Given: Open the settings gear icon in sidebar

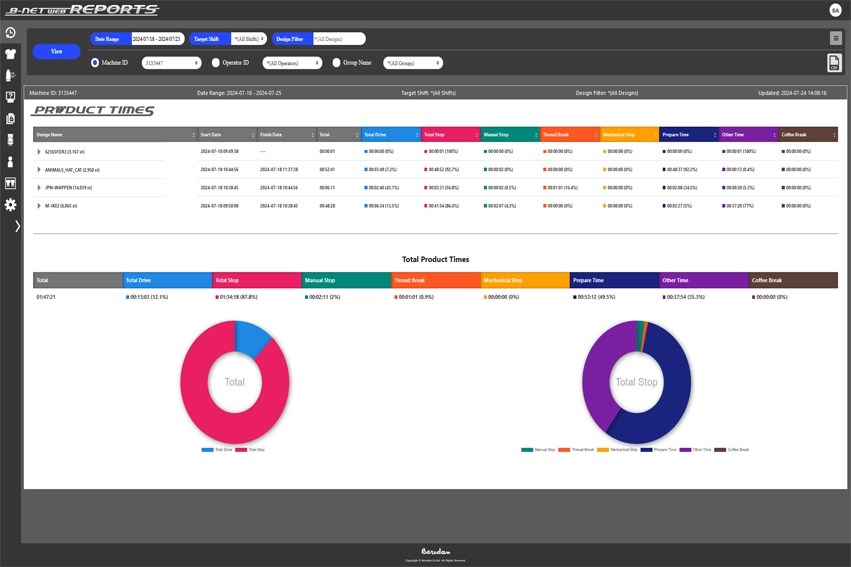Looking at the screenshot, I should 10,205.
